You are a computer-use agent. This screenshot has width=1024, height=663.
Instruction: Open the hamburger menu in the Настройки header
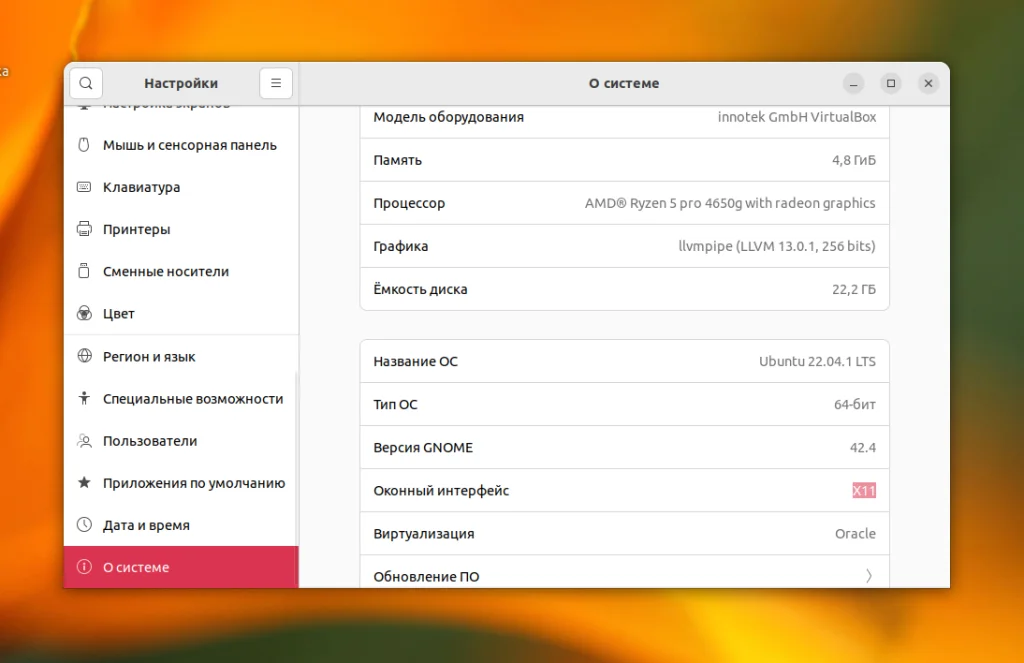click(x=276, y=83)
